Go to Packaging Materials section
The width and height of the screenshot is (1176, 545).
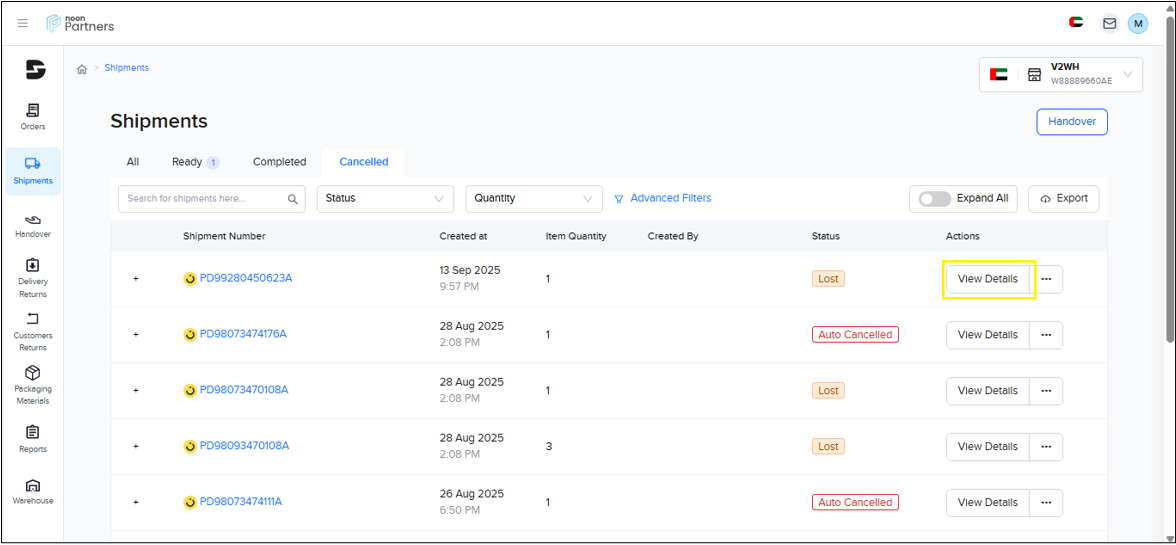click(32, 385)
